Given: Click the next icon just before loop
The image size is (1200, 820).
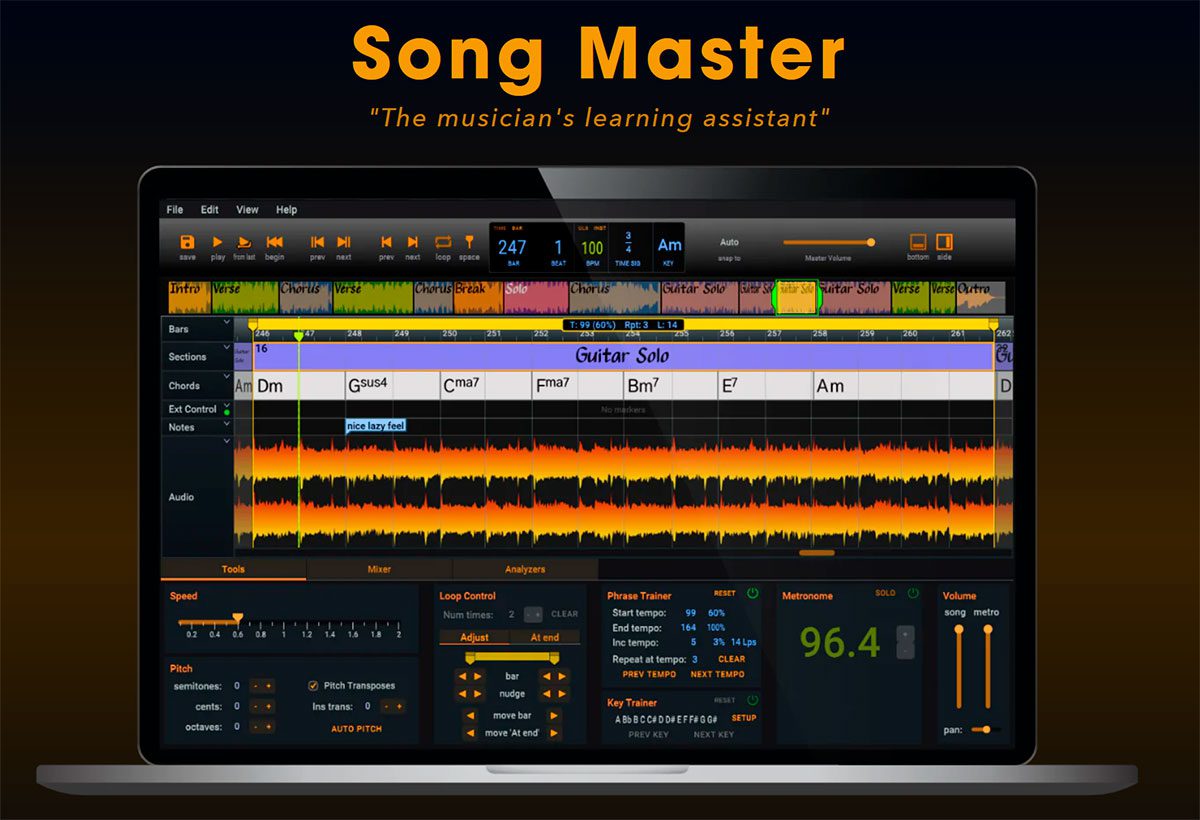Looking at the screenshot, I should click(x=412, y=242).
